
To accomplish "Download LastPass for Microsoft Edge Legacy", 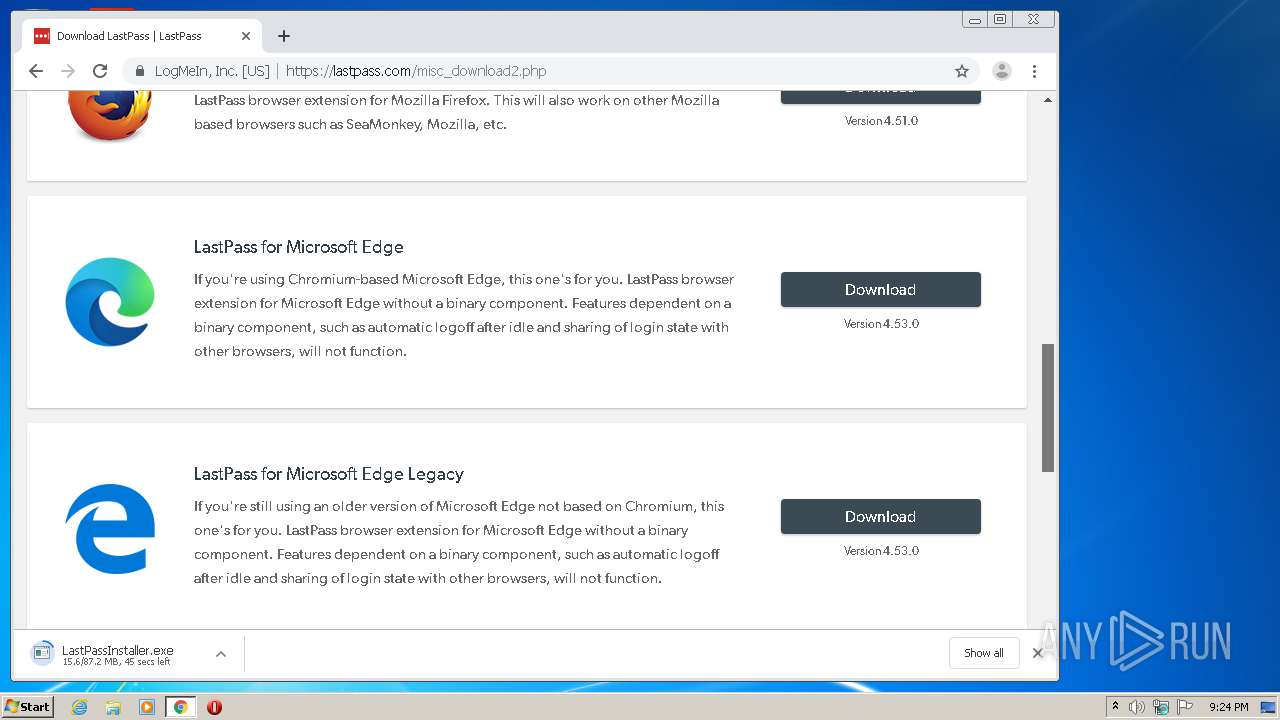I will coord(880,517).
